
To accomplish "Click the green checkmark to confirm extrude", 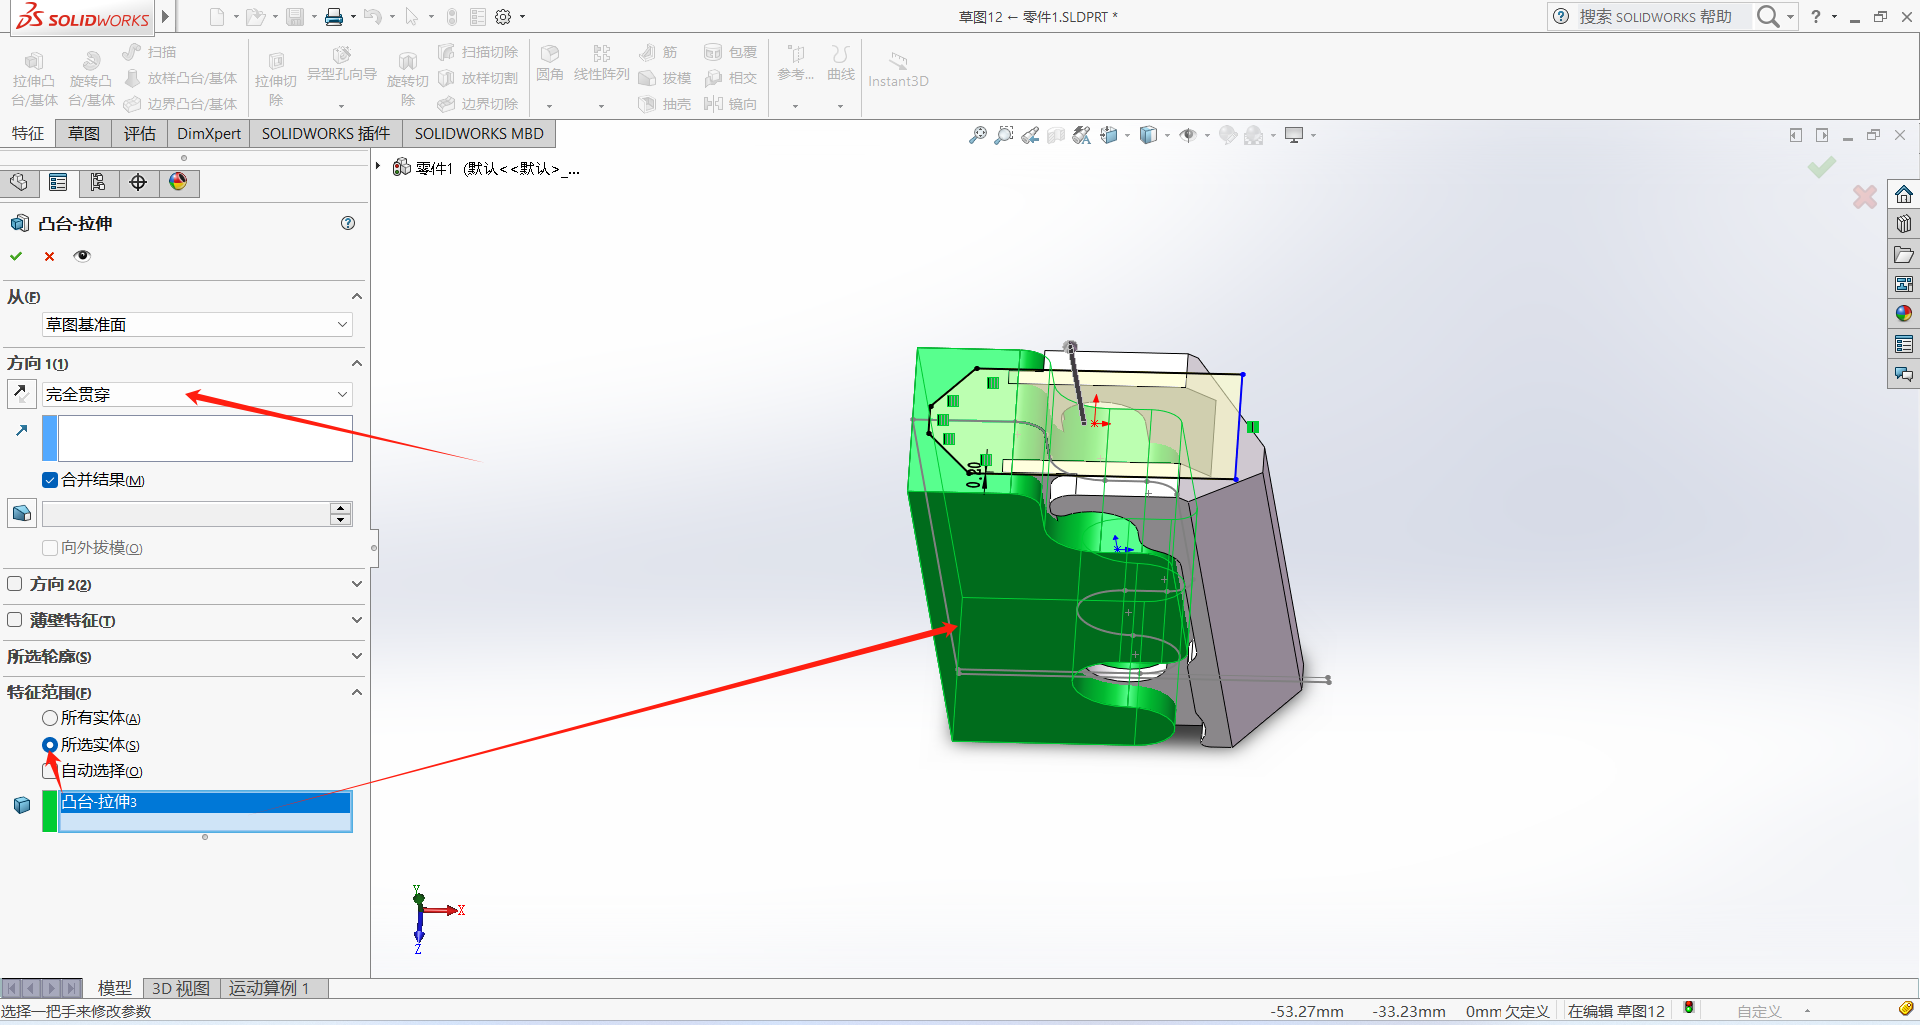I will pyautogui.click(x=16, y=256).
